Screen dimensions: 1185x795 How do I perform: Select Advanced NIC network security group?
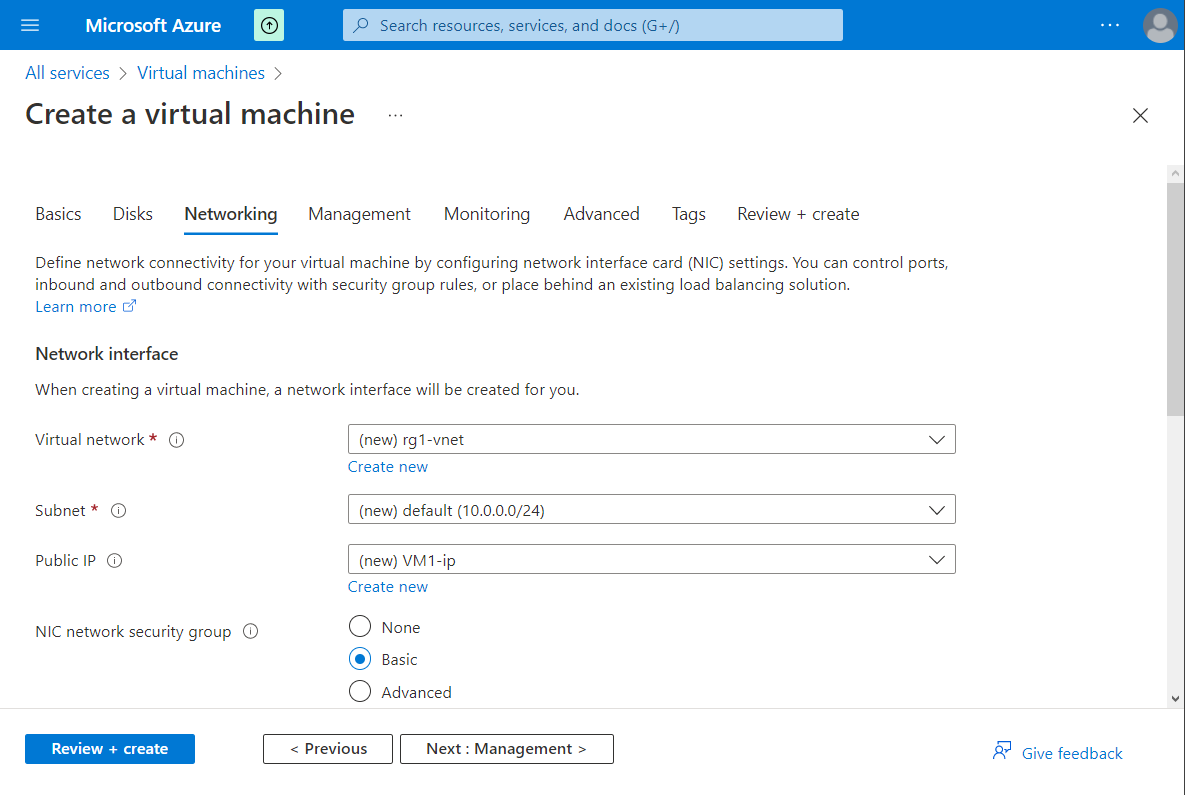coord(360,691)
